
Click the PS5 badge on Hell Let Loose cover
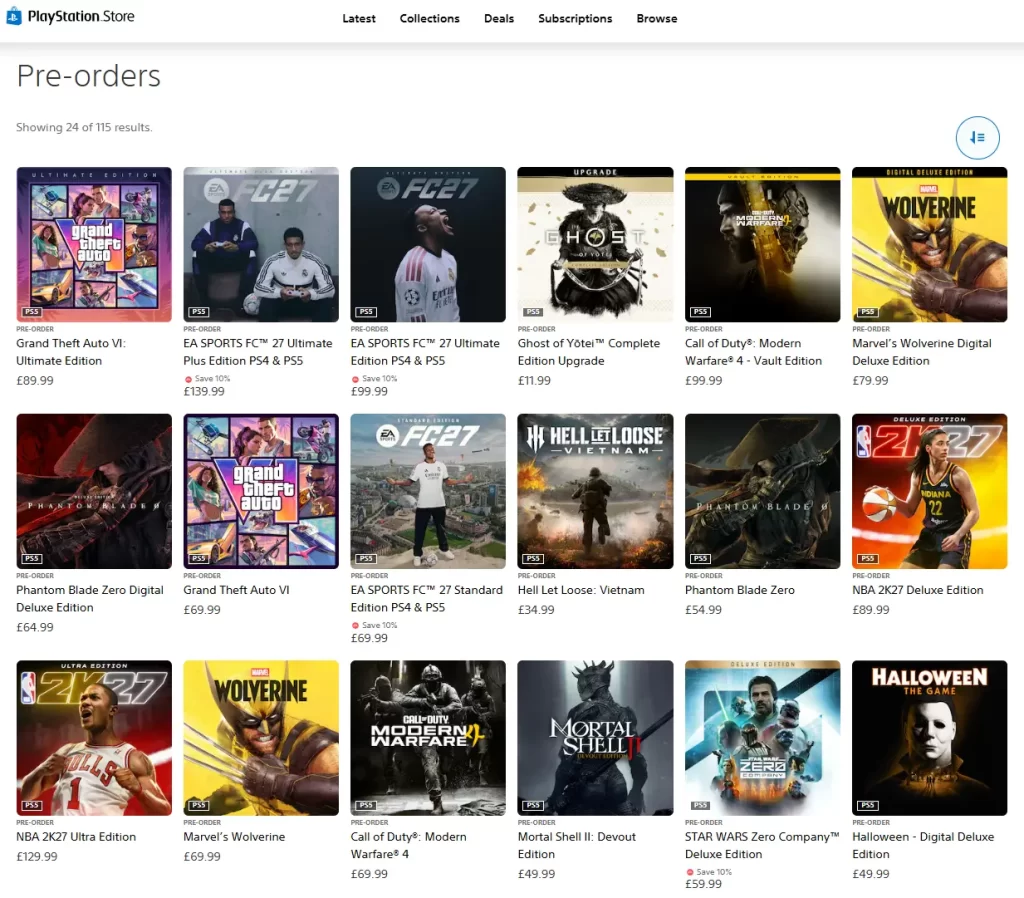534,558
